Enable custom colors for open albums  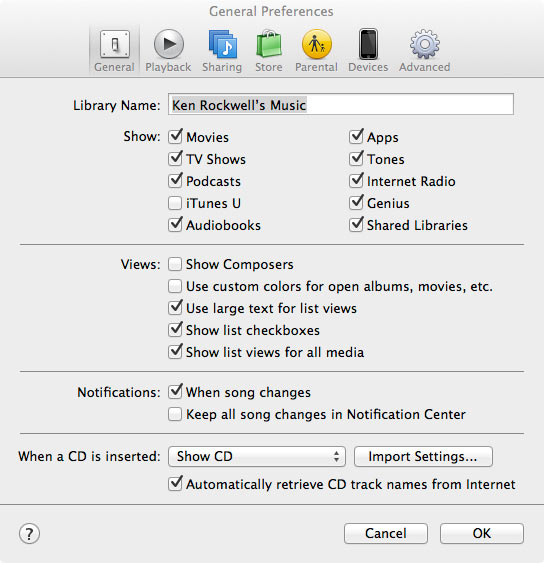point(175,286)
